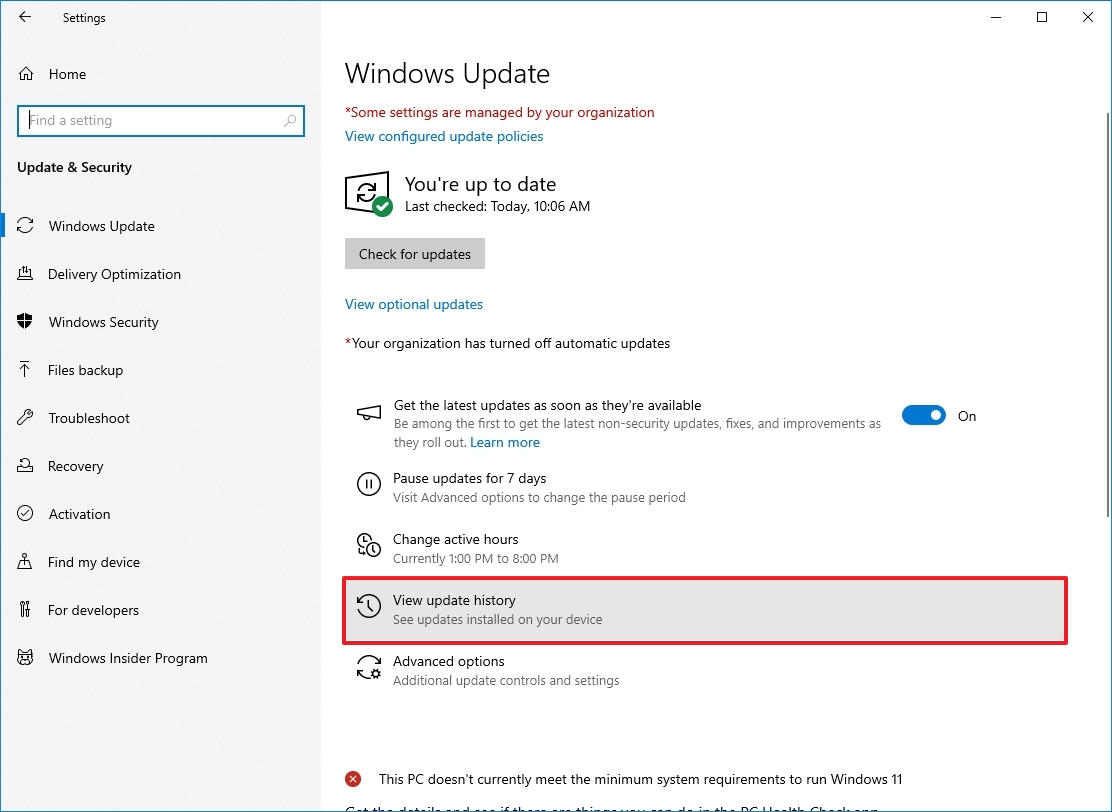Click Check for updates button
This screenshot has width=1112, height=812.
[415, 254]
